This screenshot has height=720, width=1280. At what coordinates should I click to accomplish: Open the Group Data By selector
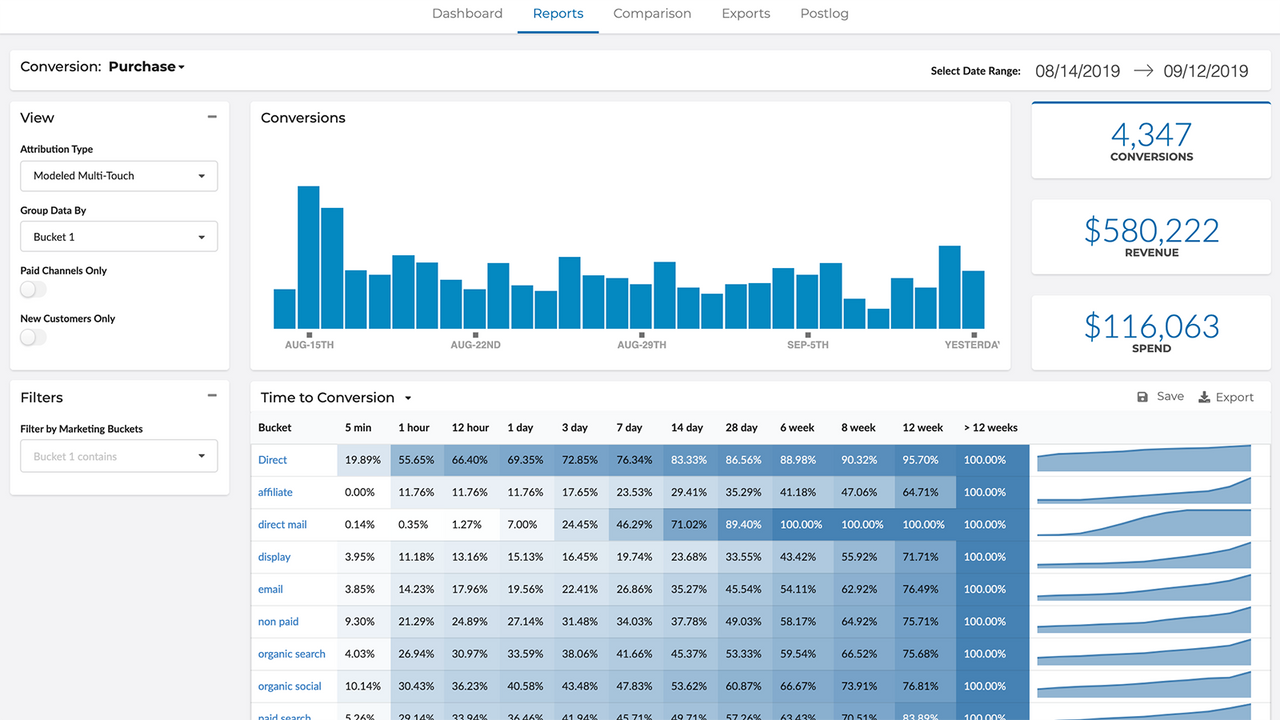[x=118, y=236]
